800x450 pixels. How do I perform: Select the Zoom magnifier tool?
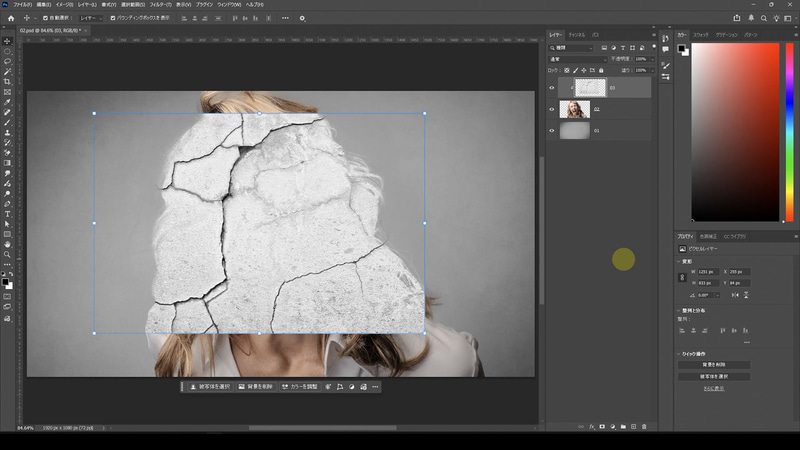click(x=7, y=254)
